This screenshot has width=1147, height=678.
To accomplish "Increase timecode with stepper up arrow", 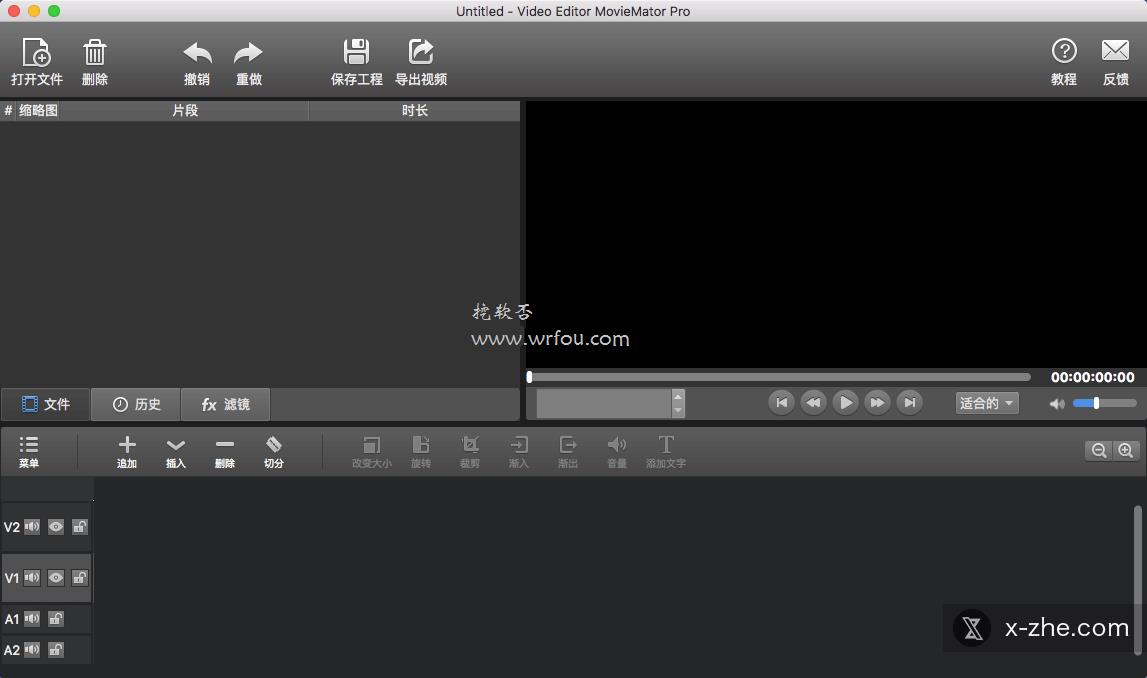I will [x=678, y=396].
